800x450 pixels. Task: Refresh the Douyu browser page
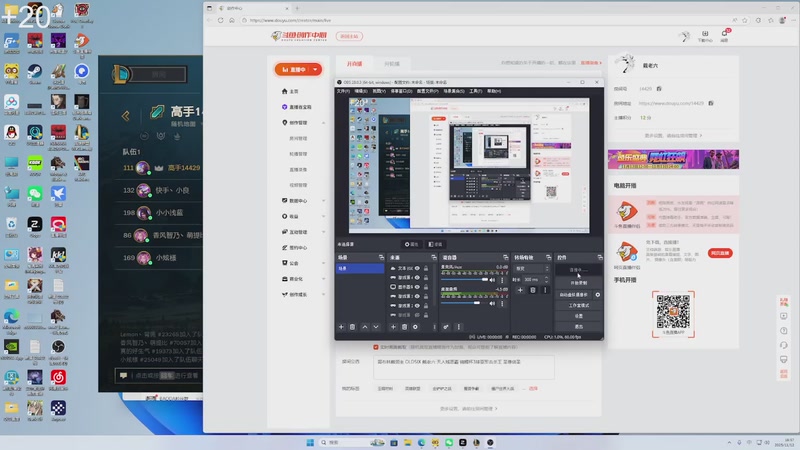[x=220, y=20]
